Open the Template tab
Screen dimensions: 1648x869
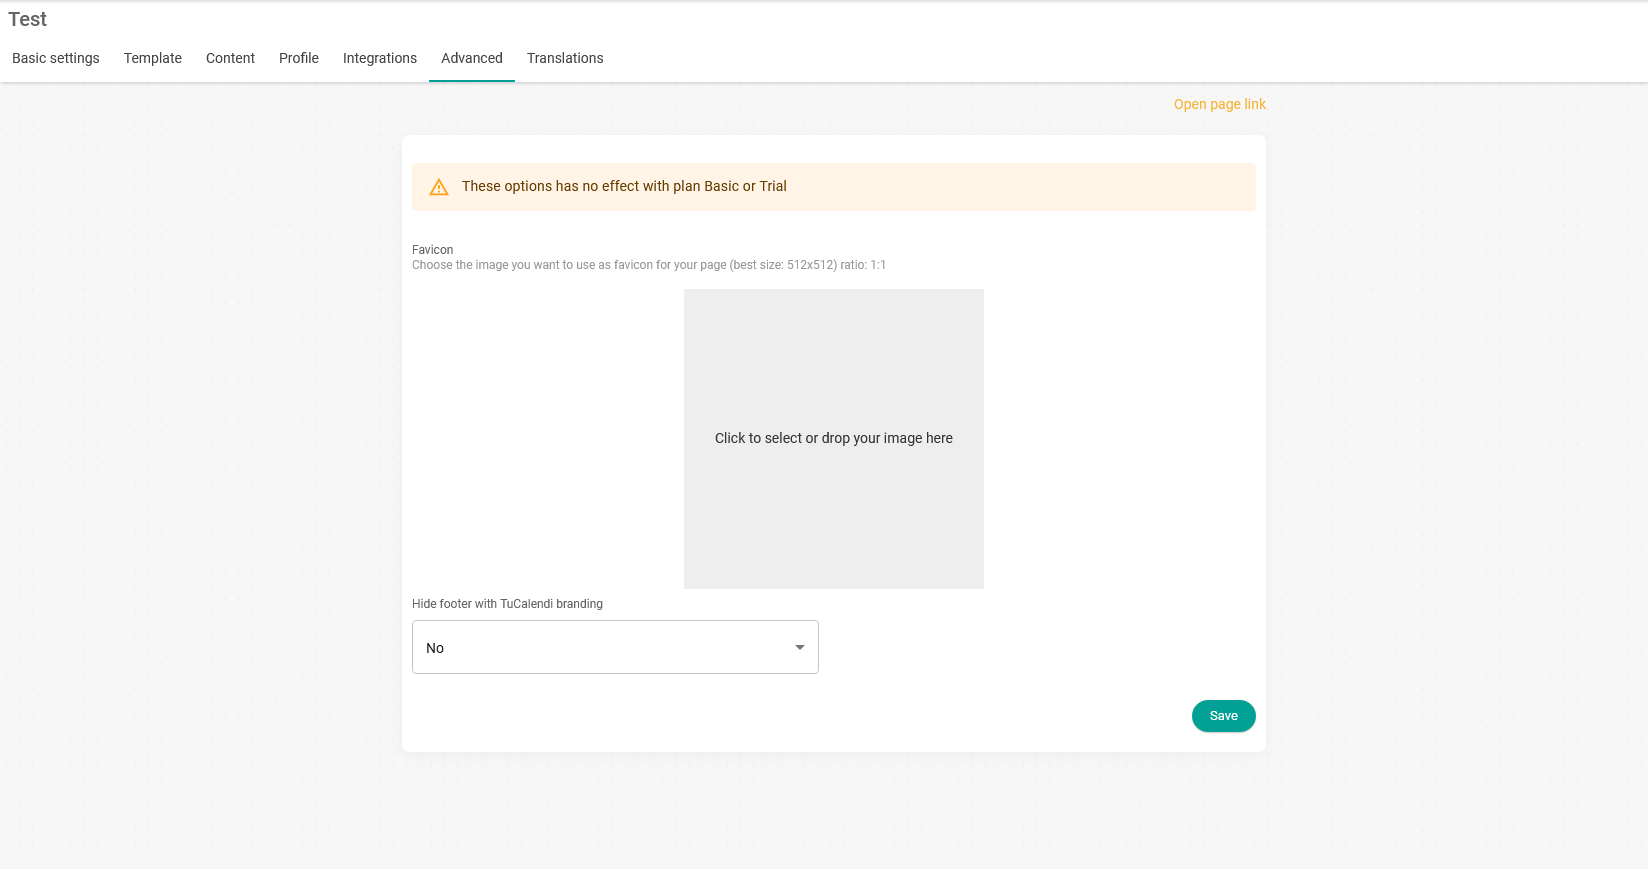pos(153,58)
